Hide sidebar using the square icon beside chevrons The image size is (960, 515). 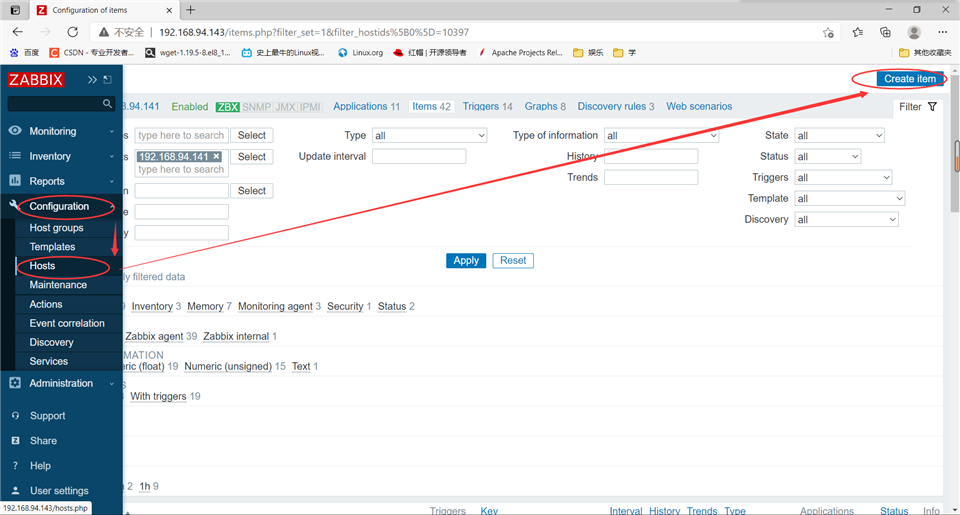(108, 80)
